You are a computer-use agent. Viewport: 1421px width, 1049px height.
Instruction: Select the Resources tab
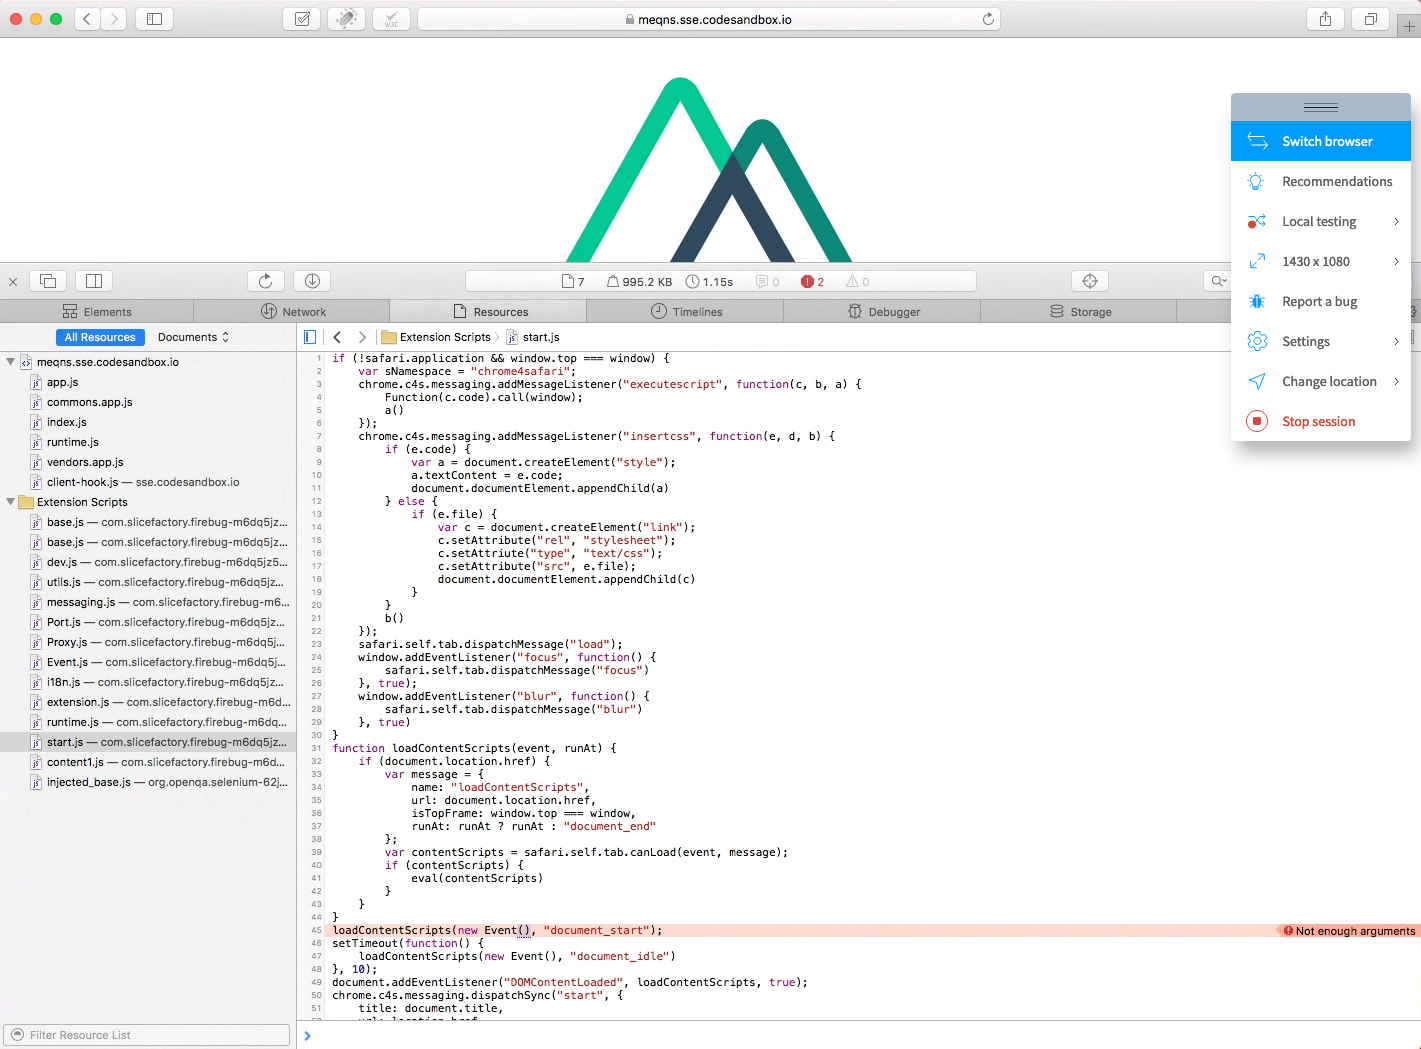[490, 312]
